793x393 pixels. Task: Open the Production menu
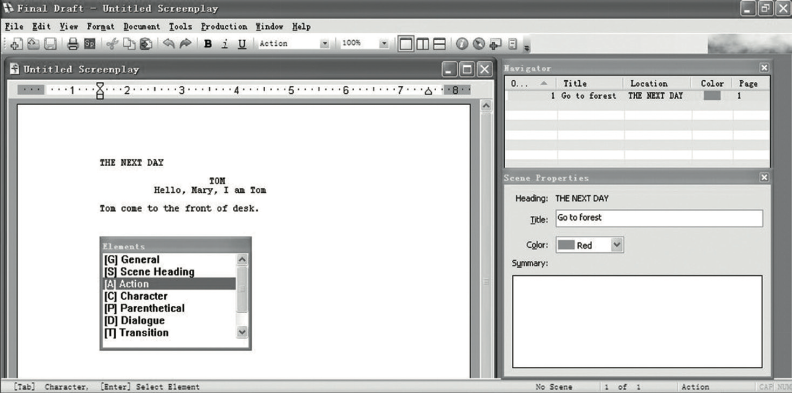[224, 26]
